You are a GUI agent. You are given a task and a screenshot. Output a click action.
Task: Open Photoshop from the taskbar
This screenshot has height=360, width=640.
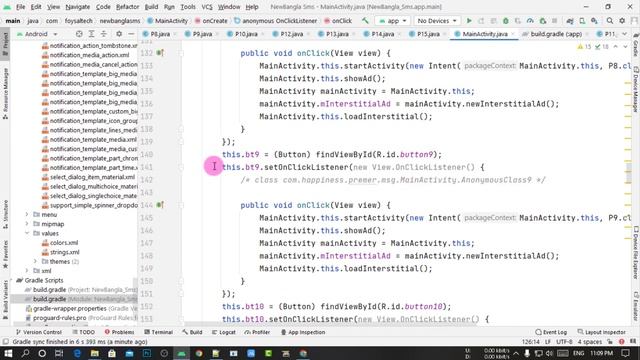(x=147, y=353)
